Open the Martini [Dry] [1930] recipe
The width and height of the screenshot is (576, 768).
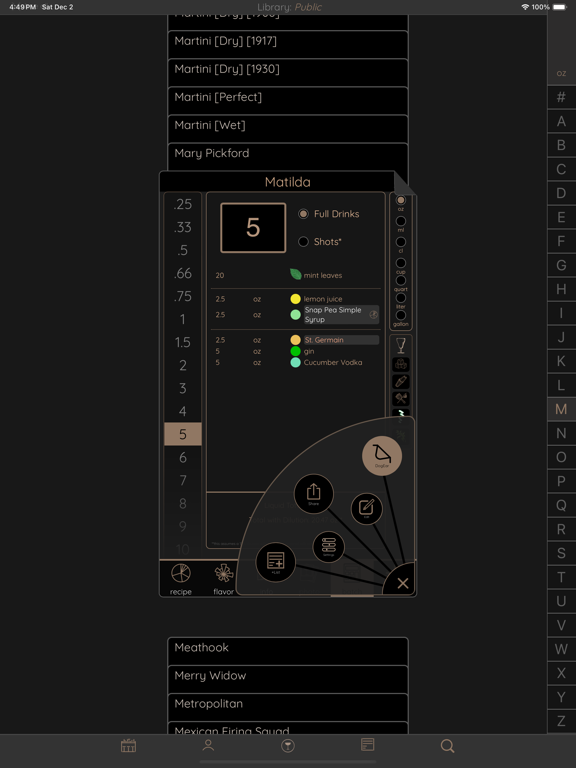(x=288, y=72)
